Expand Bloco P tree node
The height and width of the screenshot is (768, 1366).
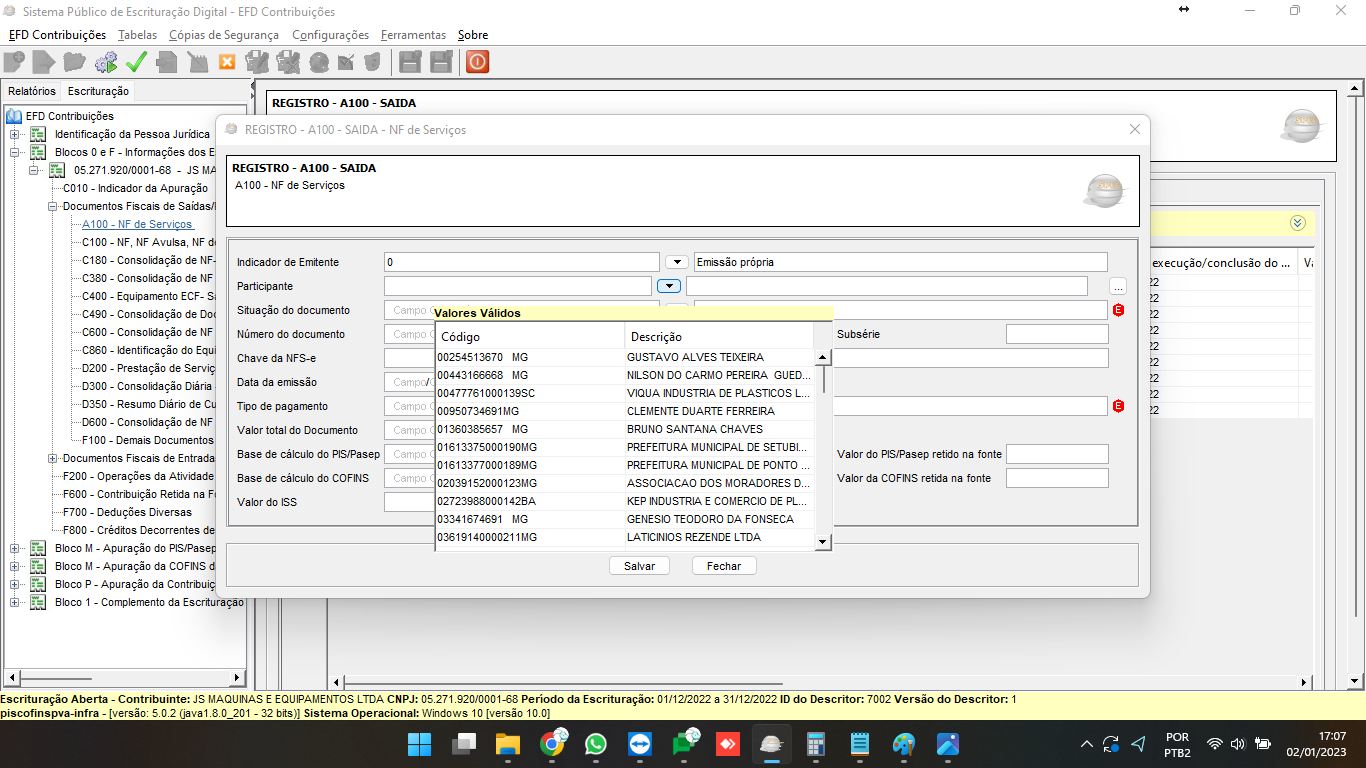[14, 584]
